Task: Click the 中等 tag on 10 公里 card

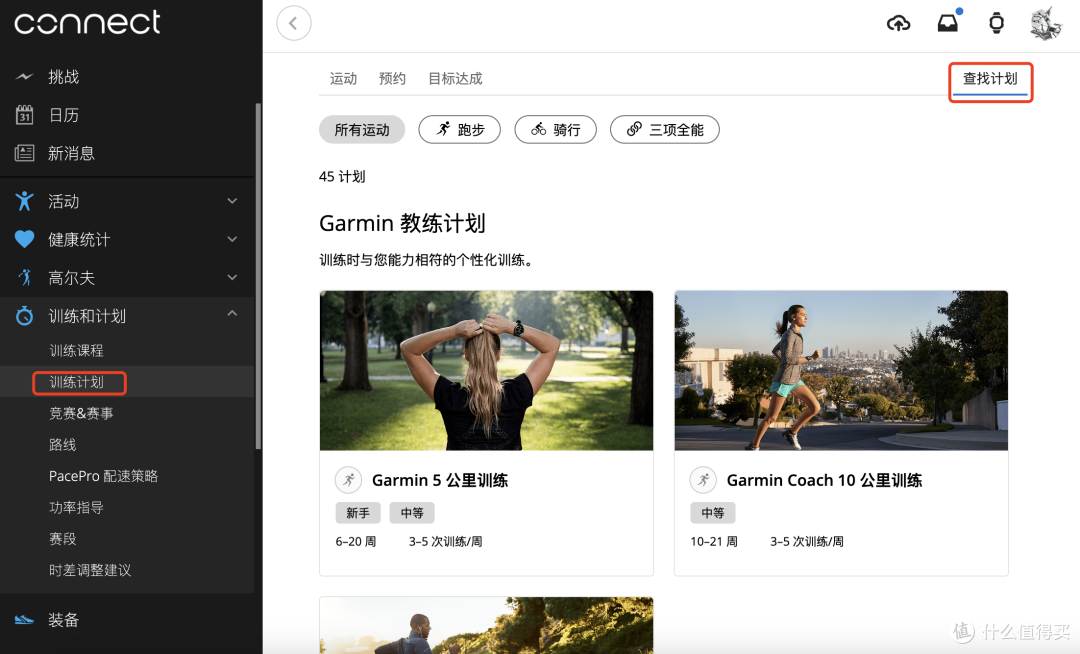Action: (713, 513)
